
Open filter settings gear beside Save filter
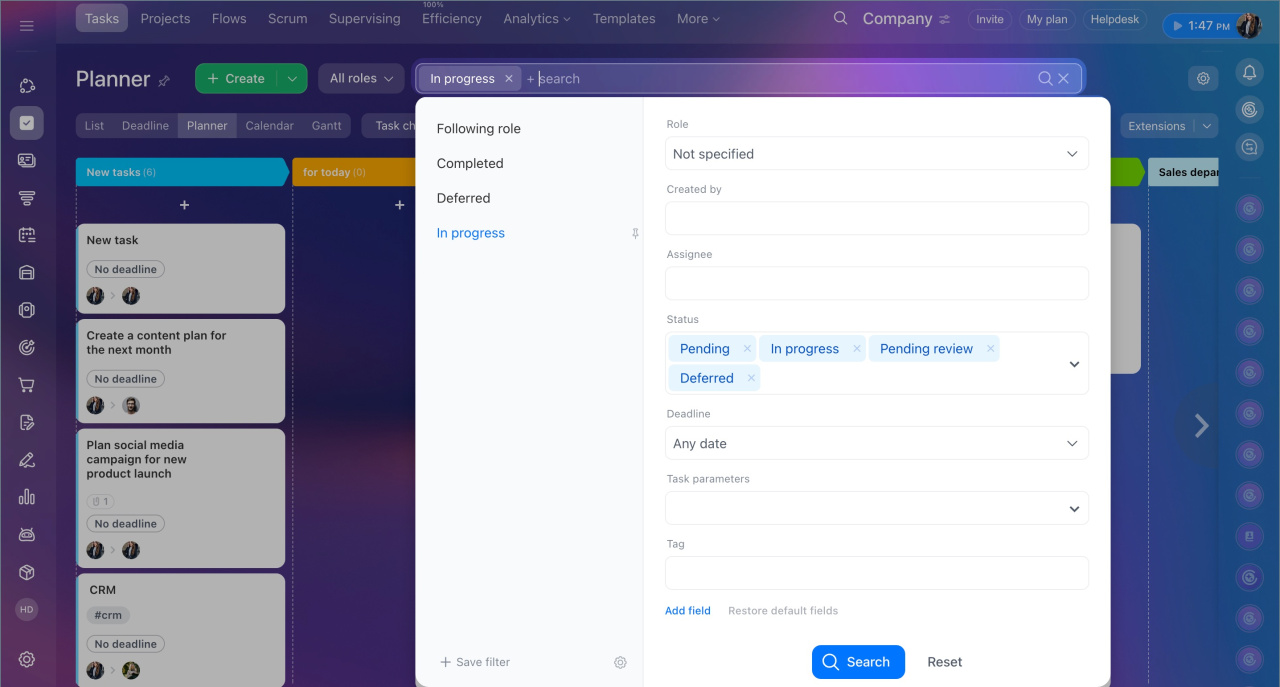(x=620, y=662)
